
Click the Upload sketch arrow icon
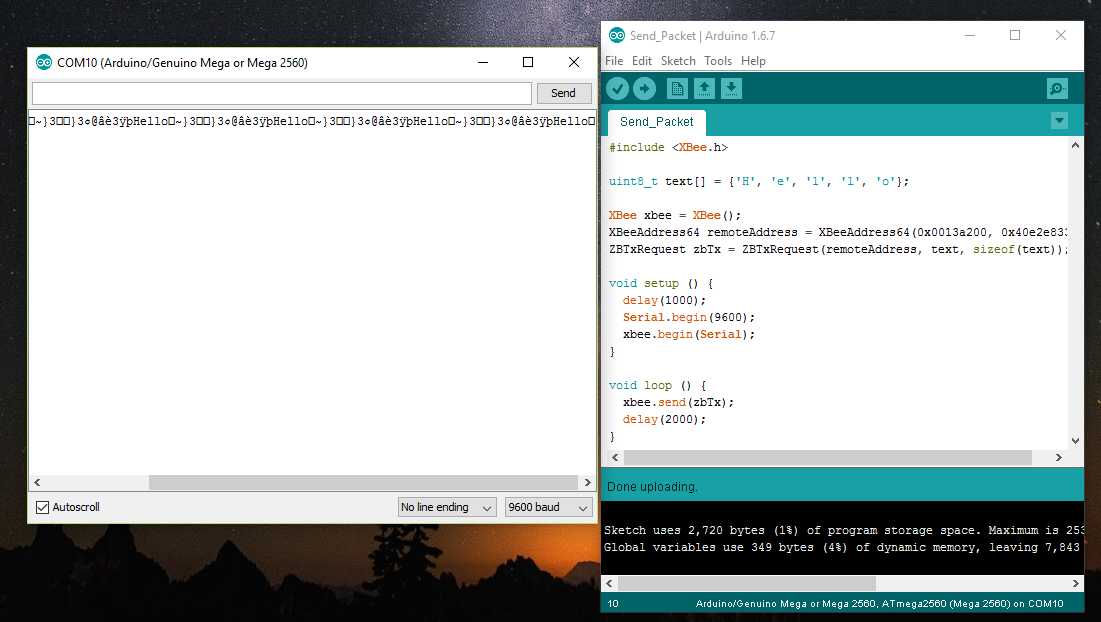[644, 88]
